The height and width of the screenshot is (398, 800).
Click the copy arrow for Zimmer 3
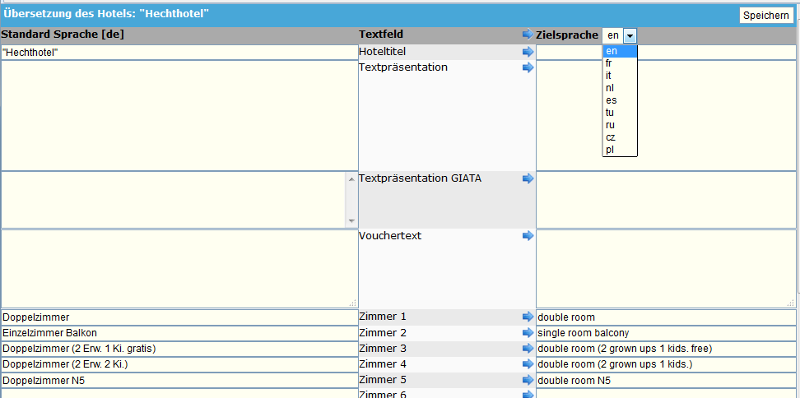pos(528,349)
